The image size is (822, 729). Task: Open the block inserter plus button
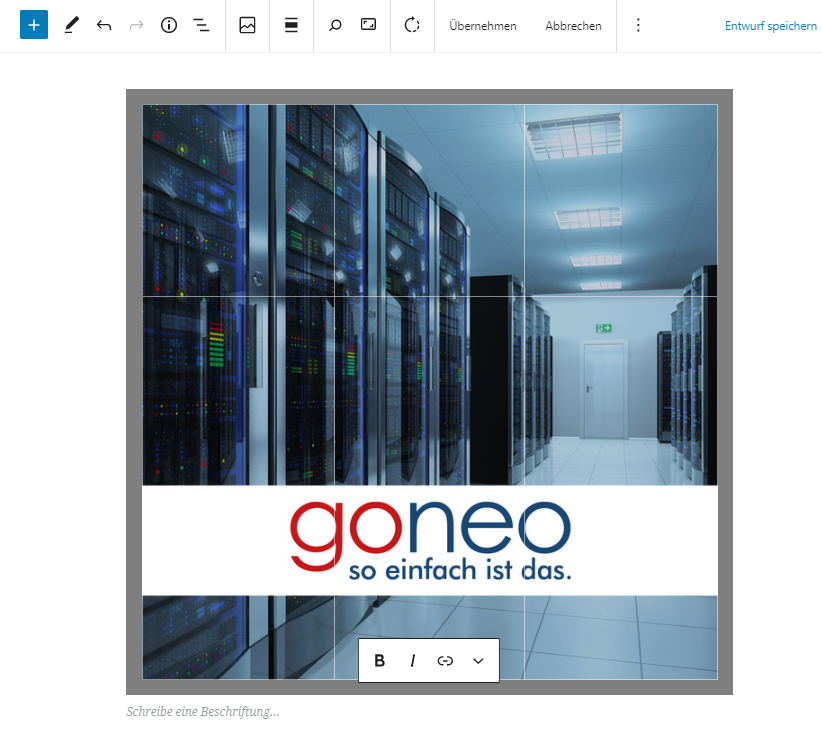point(34,25)
